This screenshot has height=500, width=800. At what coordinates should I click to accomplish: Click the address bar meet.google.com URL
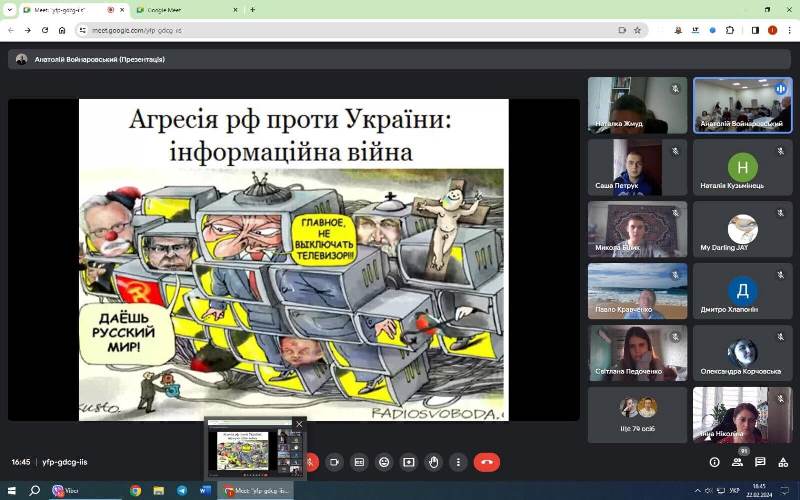137,31
